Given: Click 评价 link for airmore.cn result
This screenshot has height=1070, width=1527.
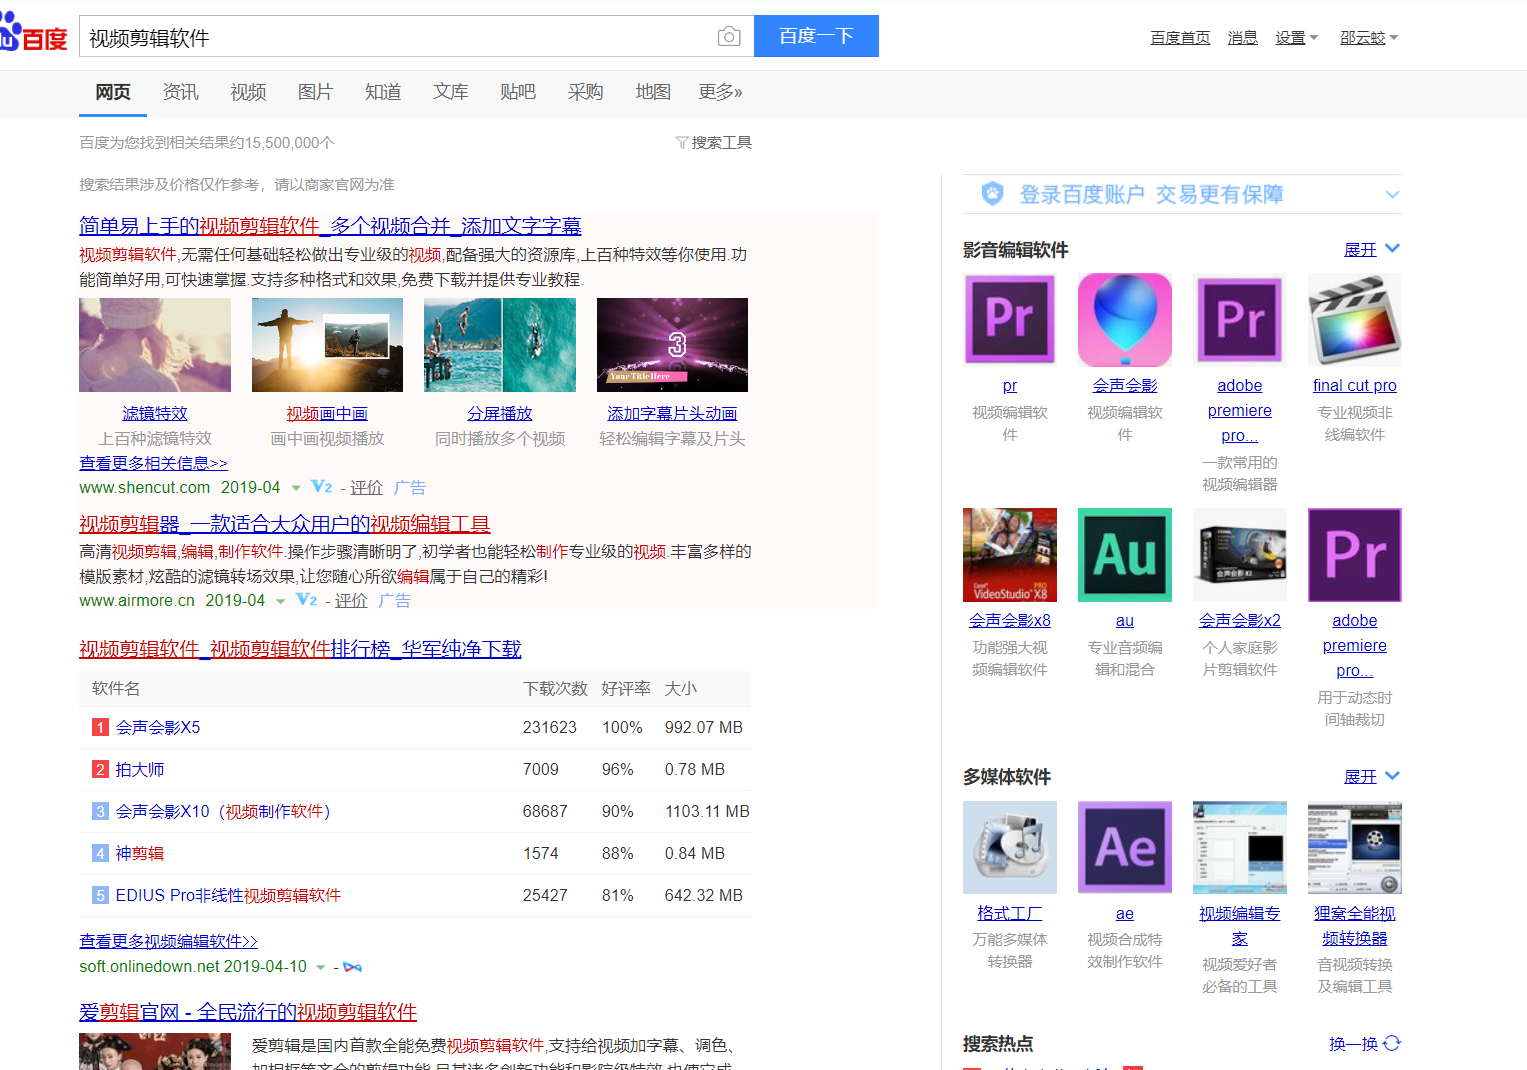Looking at the screenshot, I should point(351,601).
